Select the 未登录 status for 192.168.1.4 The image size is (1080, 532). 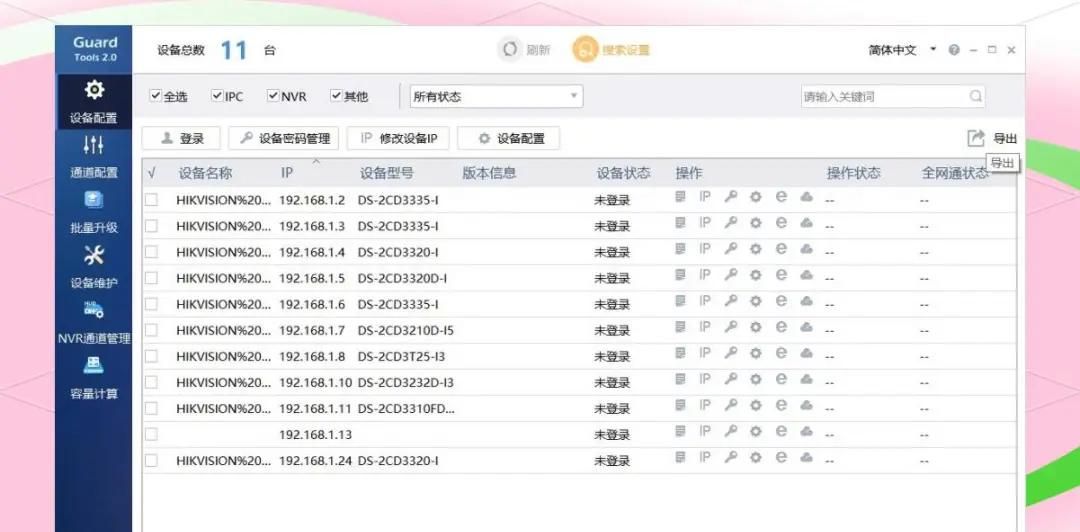point(612,252)
